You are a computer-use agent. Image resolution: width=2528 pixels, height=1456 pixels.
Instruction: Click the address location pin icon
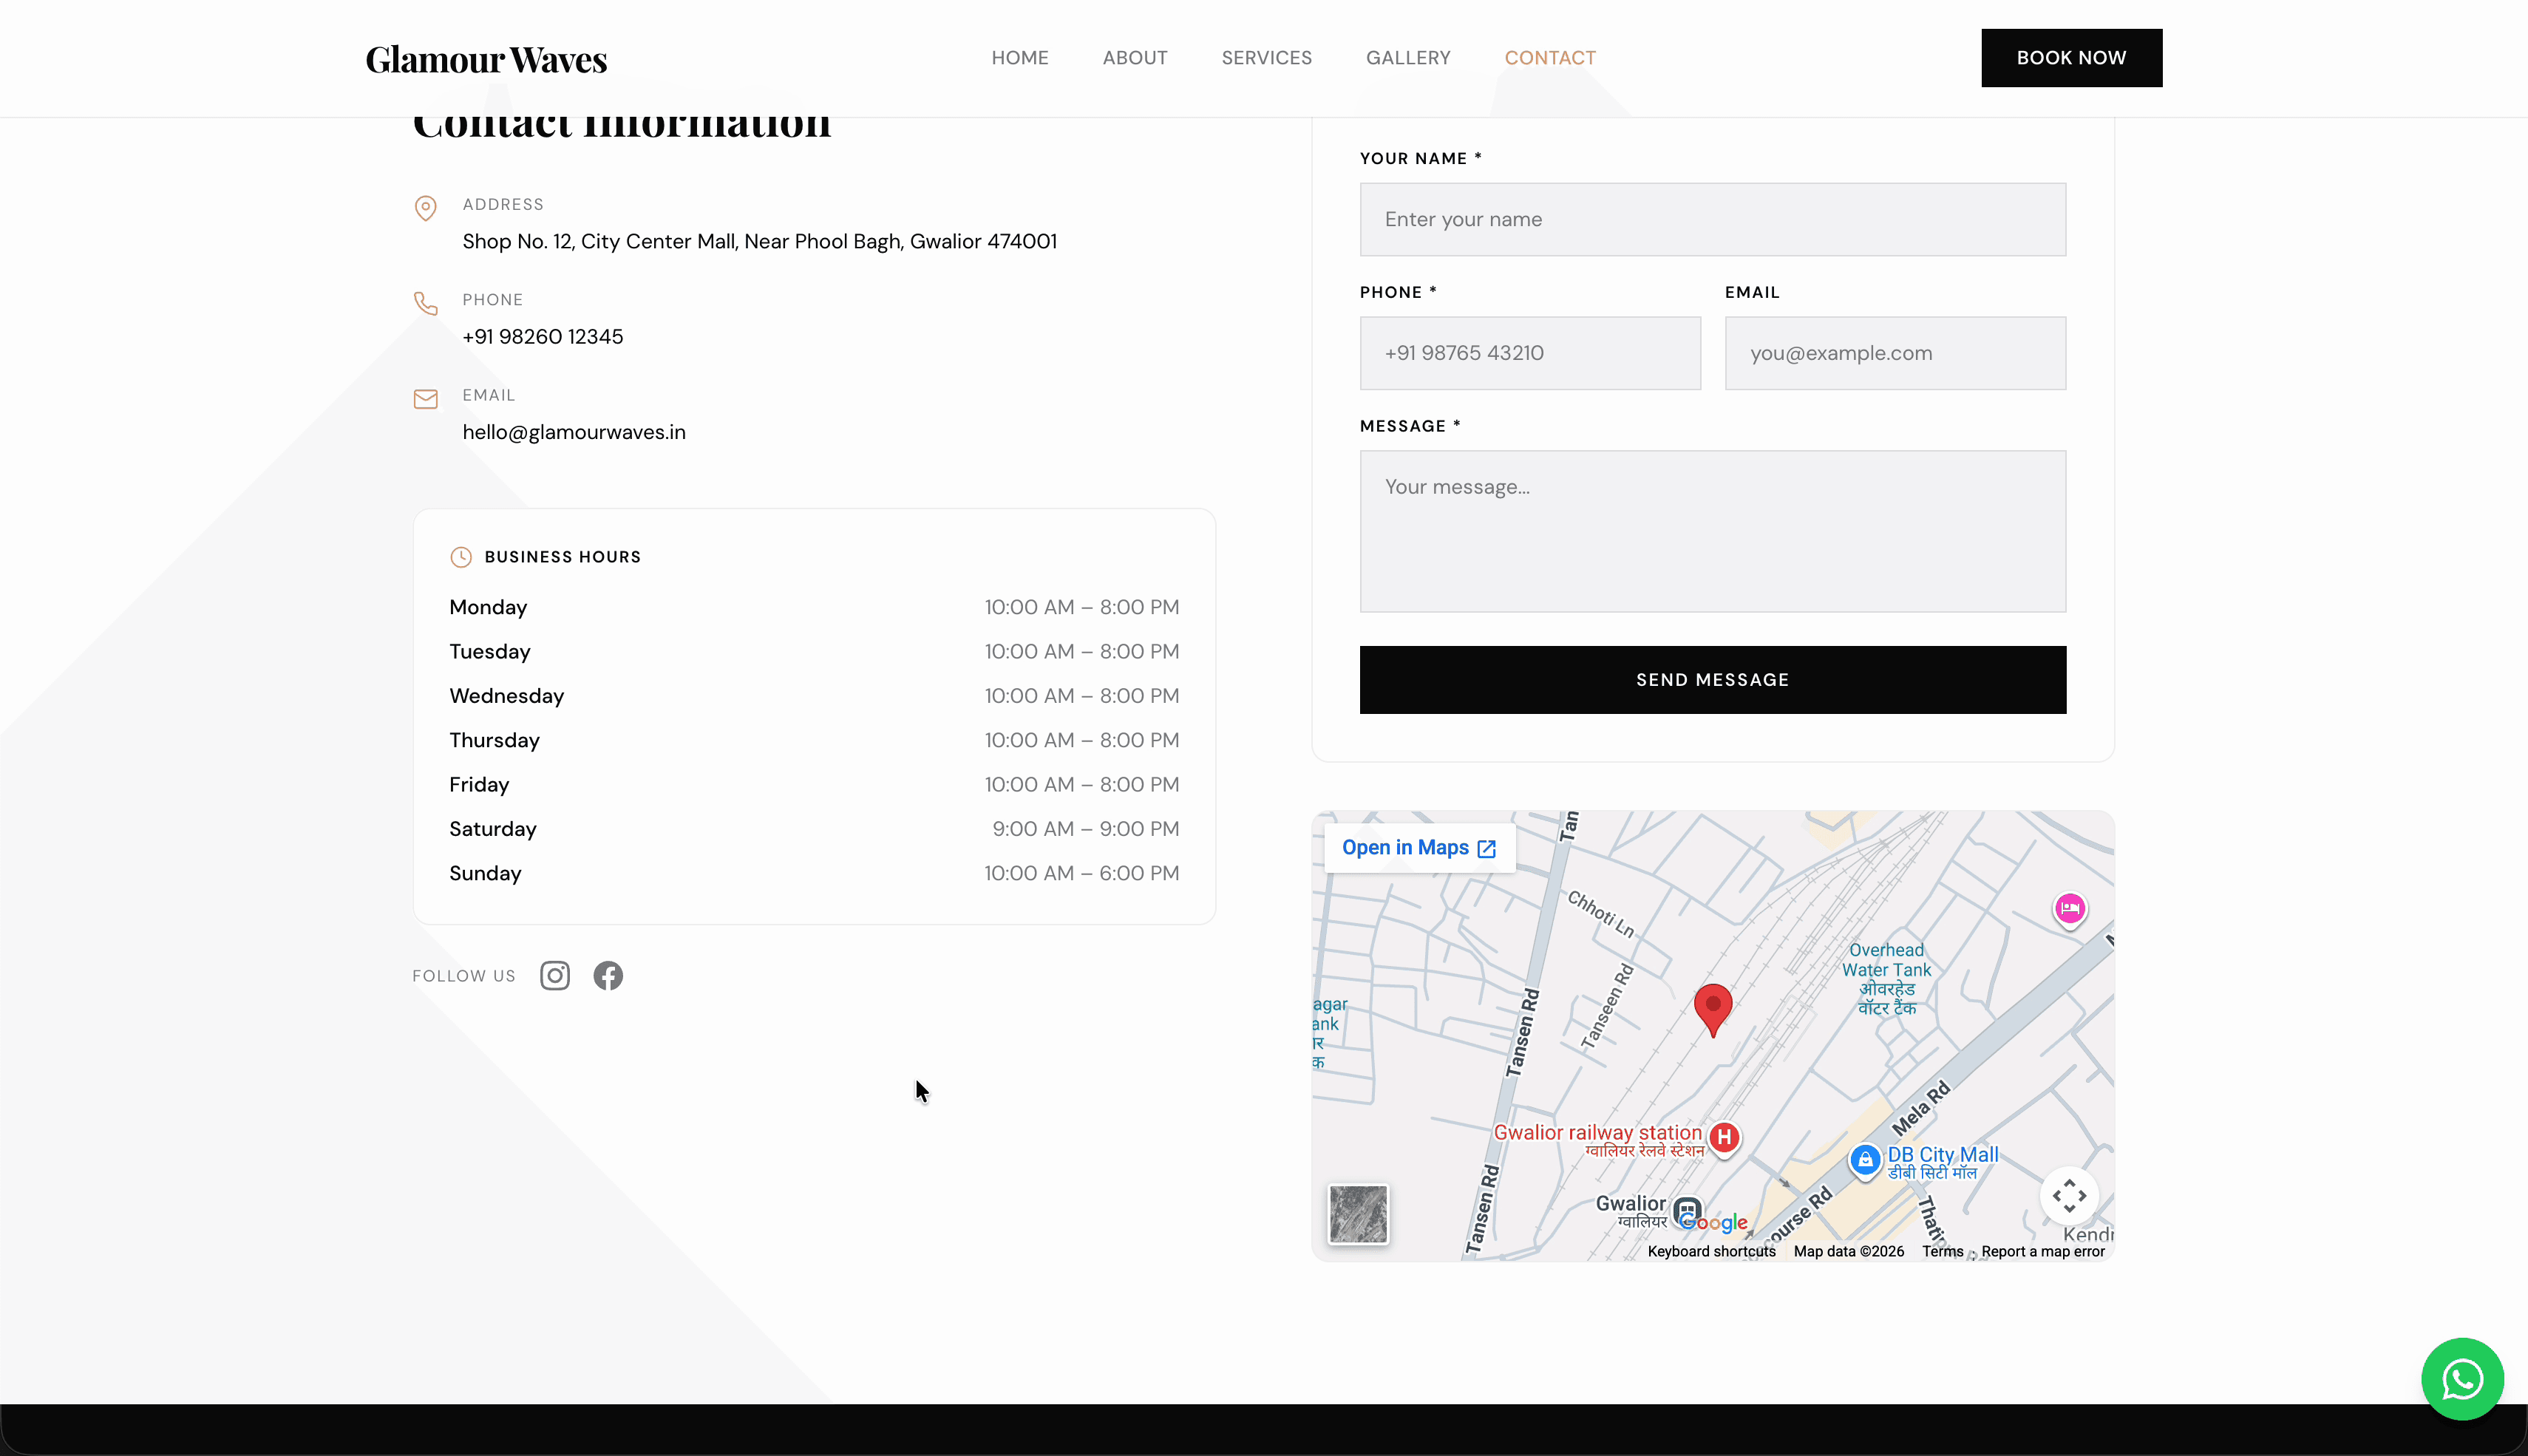426,208
